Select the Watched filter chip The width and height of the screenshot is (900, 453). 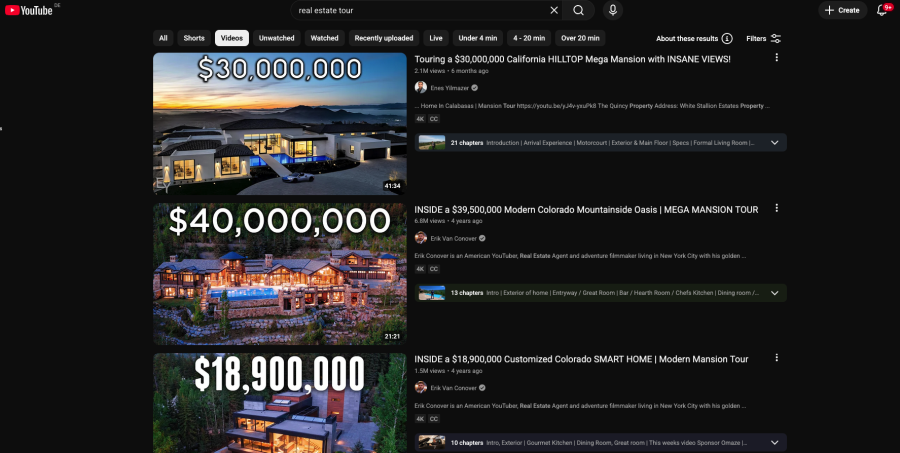click(324, 38)
